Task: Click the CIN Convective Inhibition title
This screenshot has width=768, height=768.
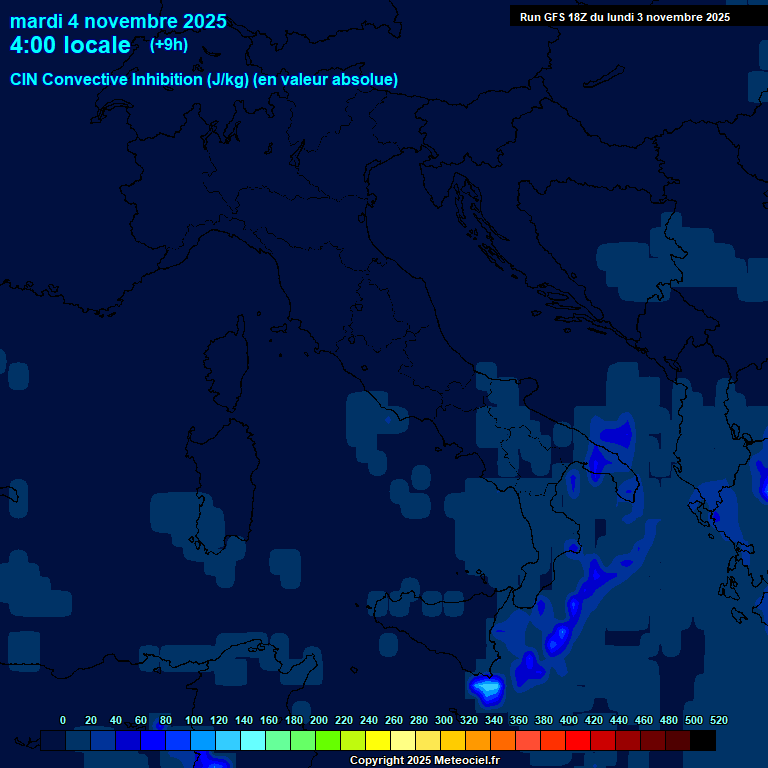Action: (204, 79)
